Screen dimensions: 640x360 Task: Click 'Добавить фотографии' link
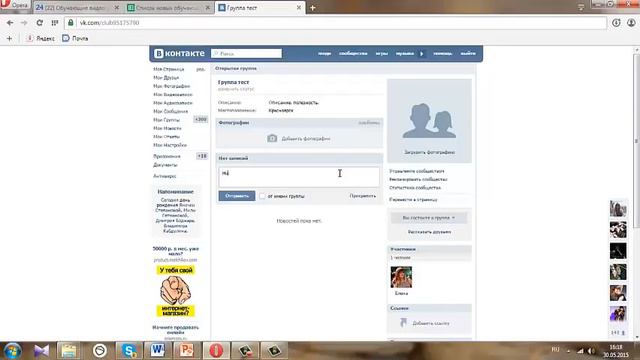(x=306, y=139)
